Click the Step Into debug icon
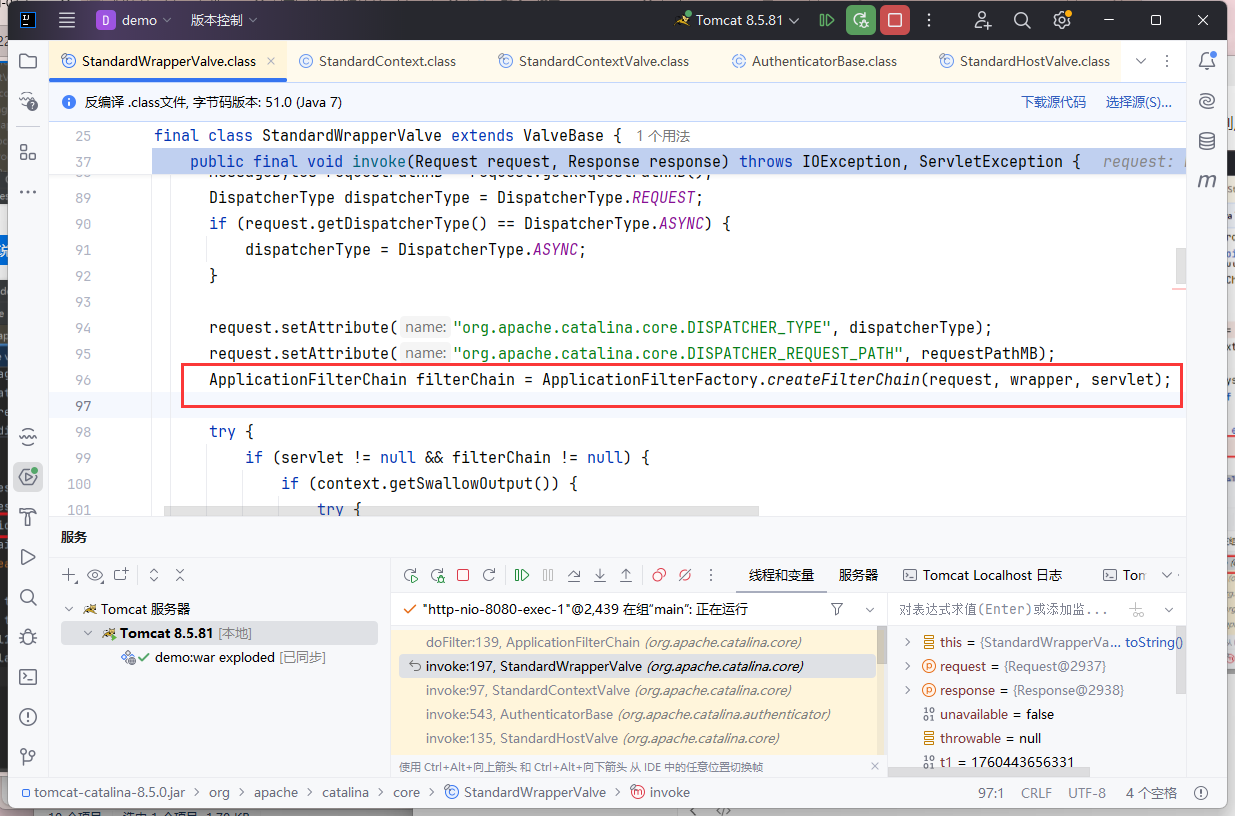The image size is (1235, 816). (600, 575)
